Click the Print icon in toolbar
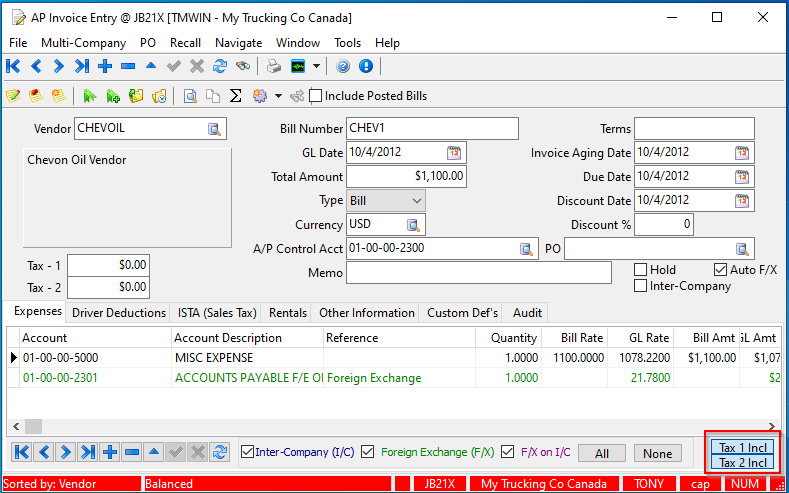Image resolution: width=789 pixels, height=493 pixels. [273, 67]
